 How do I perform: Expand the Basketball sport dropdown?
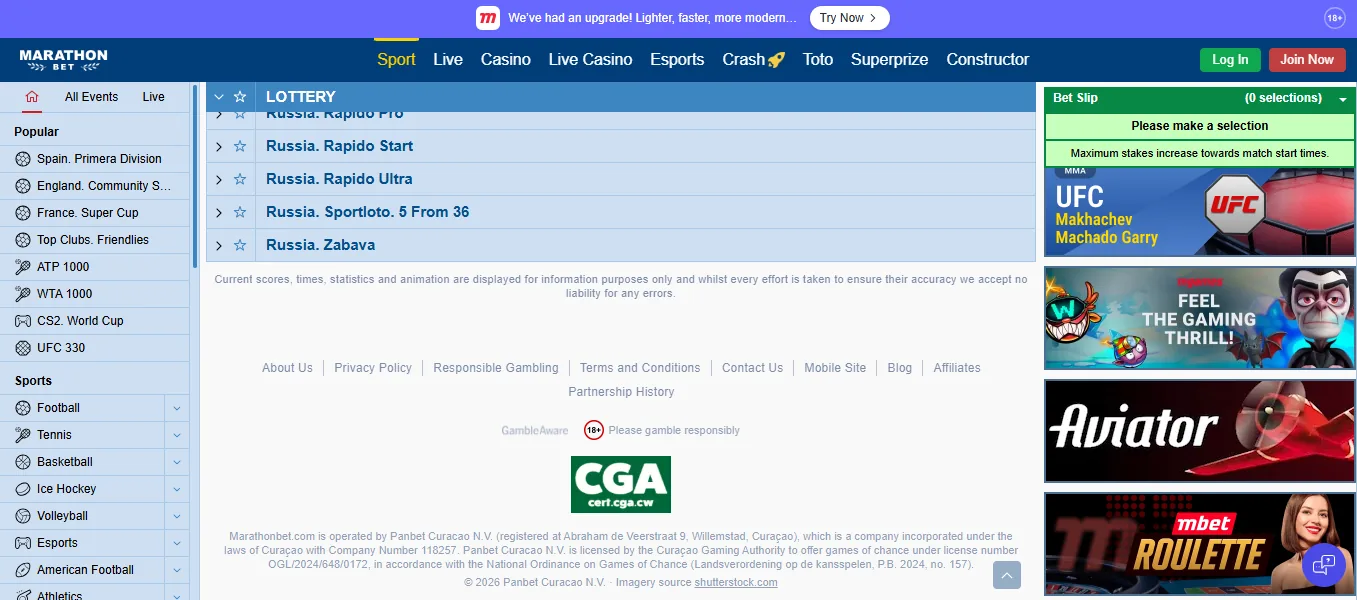coord(177,462)
